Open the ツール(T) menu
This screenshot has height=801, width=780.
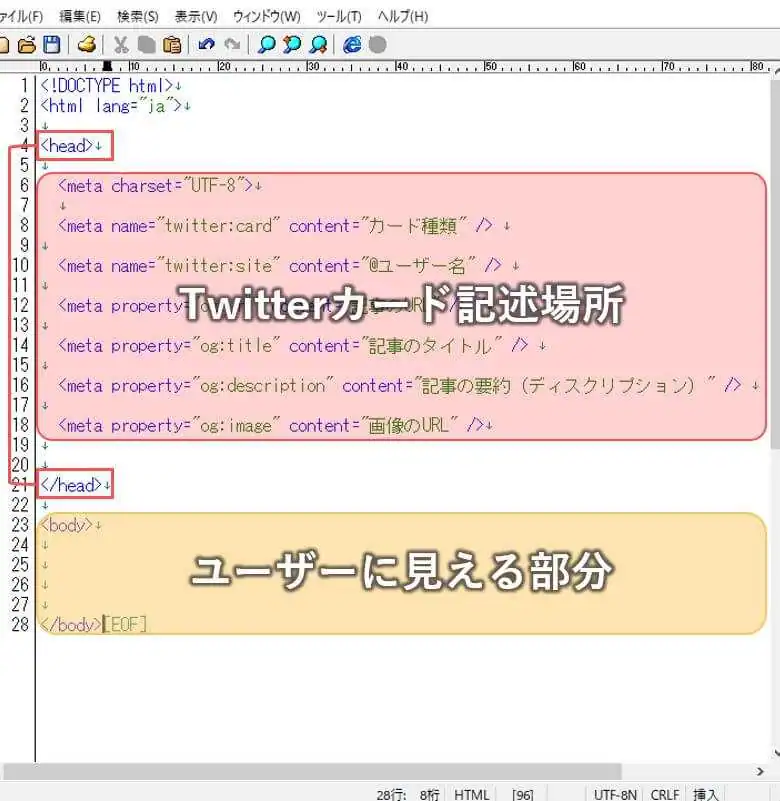point(339,16)
